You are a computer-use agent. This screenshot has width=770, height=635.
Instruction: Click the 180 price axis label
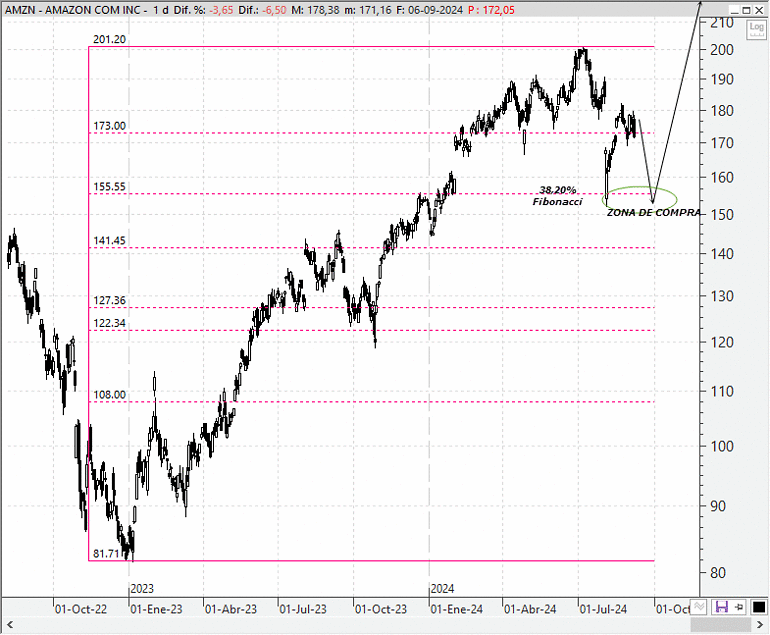(x=722, y=110)
